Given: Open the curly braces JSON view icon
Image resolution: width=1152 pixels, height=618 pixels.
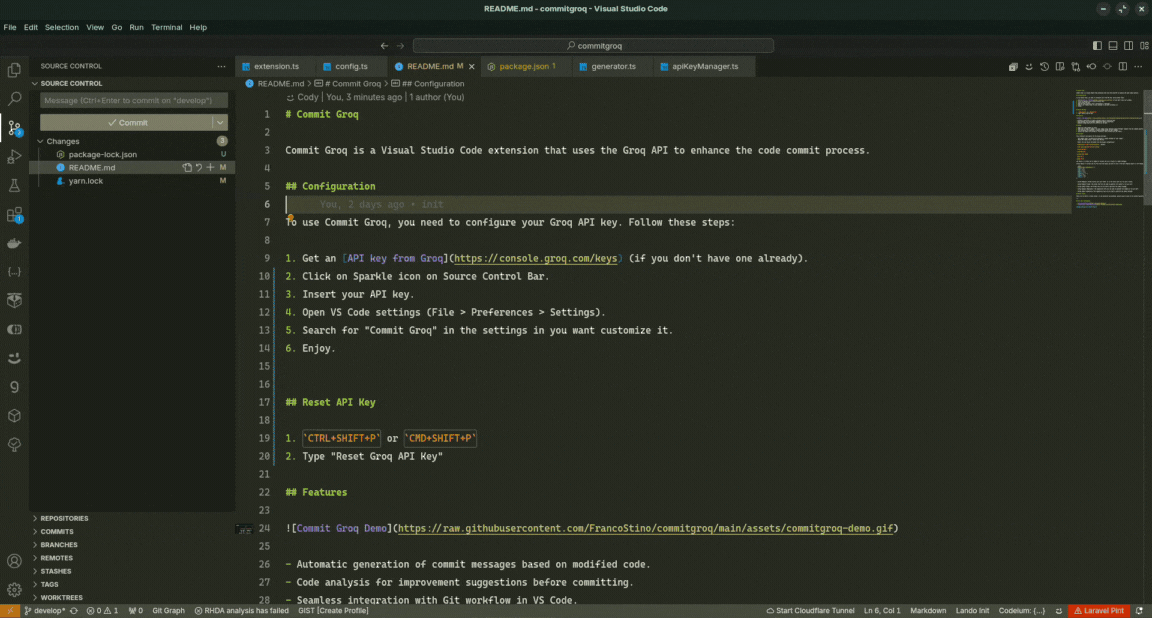Looking at the screenshot, I should pos(14,272).
